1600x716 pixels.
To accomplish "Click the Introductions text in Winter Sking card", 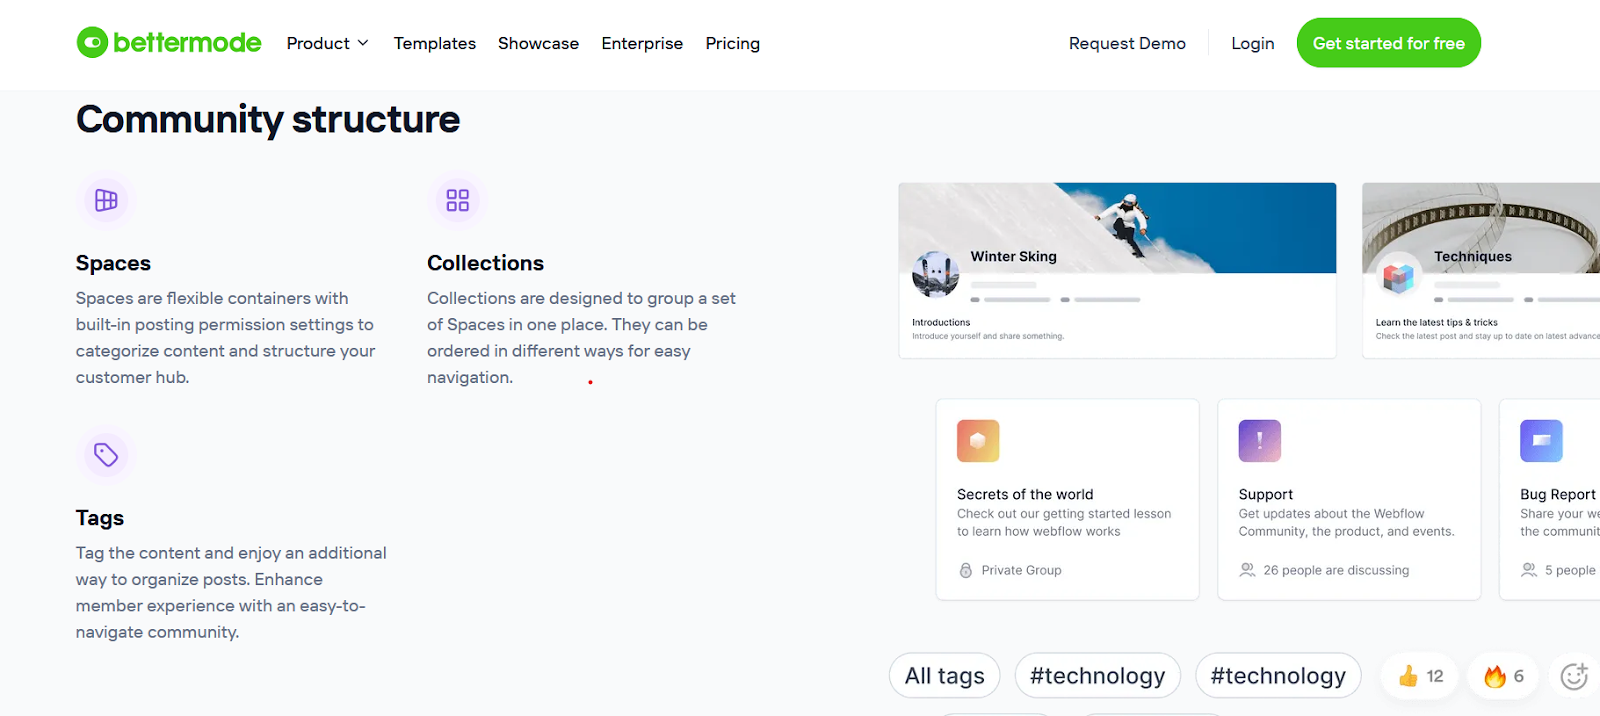I will point(941,322).
